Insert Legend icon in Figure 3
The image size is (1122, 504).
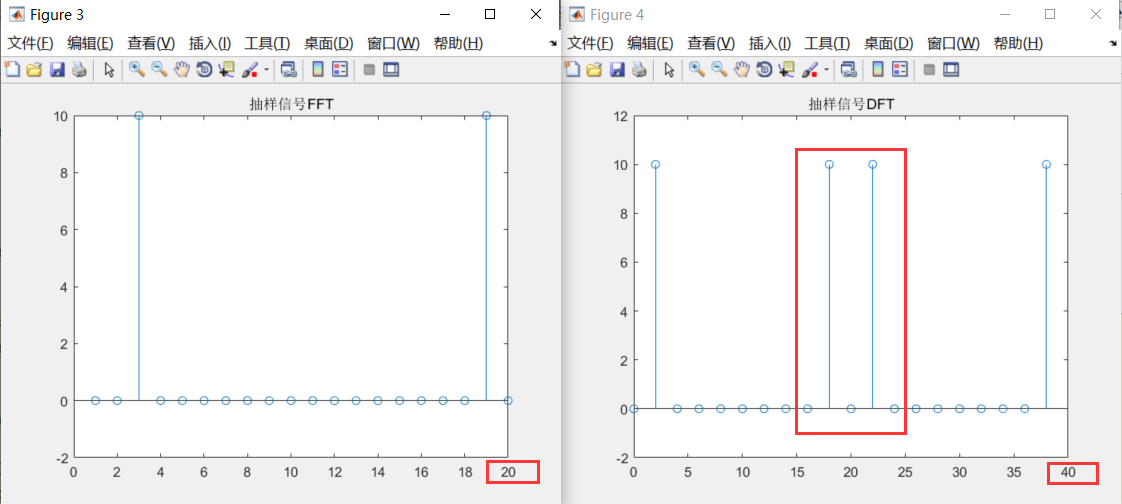click(x=340, y=69)
